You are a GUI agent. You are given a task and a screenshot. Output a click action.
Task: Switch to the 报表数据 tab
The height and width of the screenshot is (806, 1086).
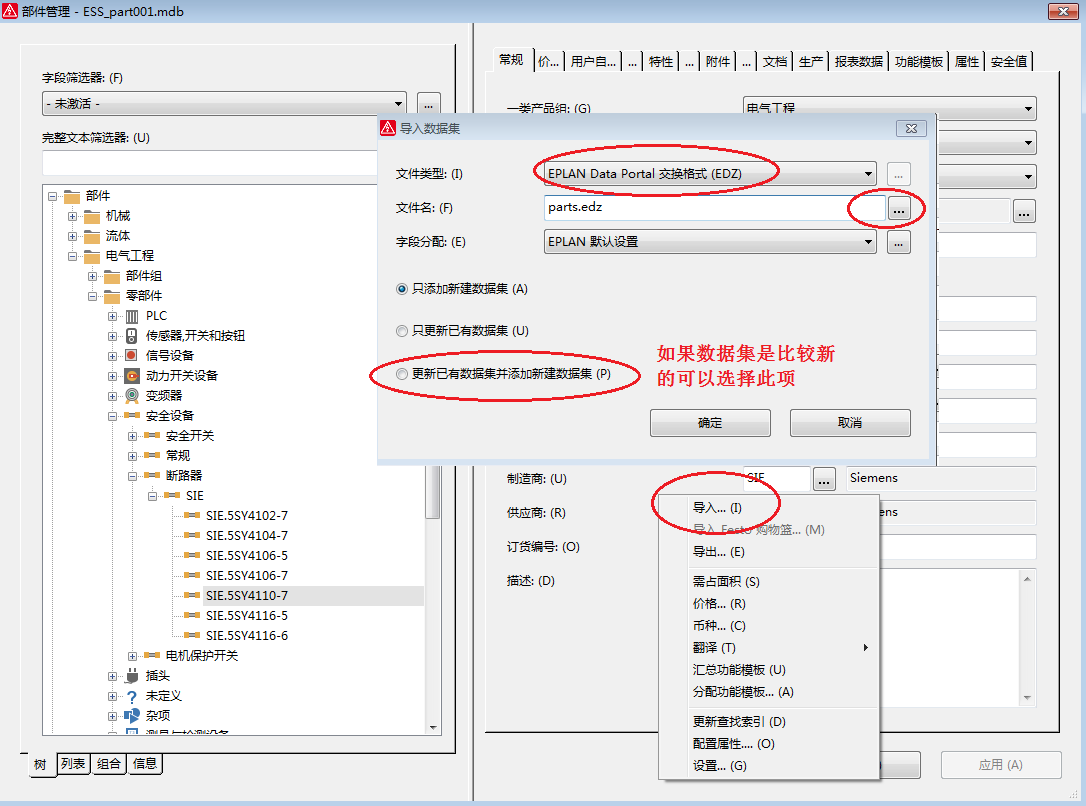coord(859,62)
